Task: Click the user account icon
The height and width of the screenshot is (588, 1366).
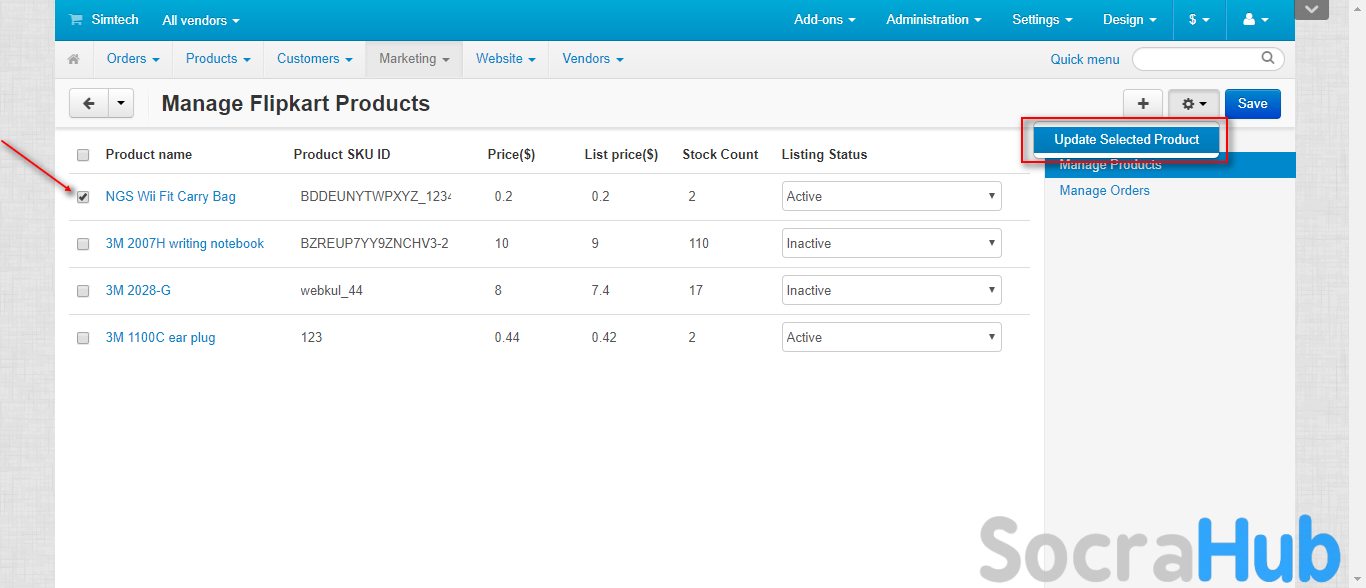Action: click(x=1255, y=20)
